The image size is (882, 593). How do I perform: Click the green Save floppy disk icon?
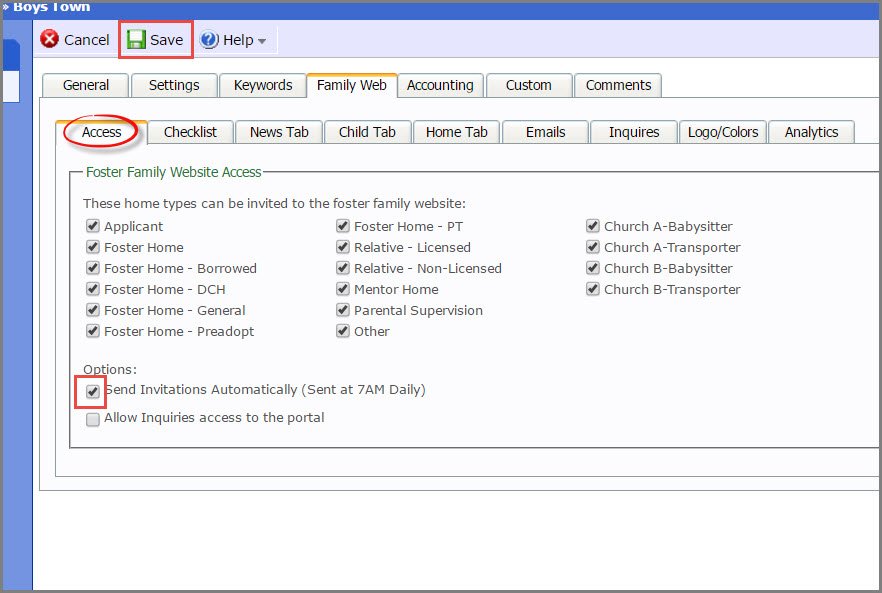point(136,39)
